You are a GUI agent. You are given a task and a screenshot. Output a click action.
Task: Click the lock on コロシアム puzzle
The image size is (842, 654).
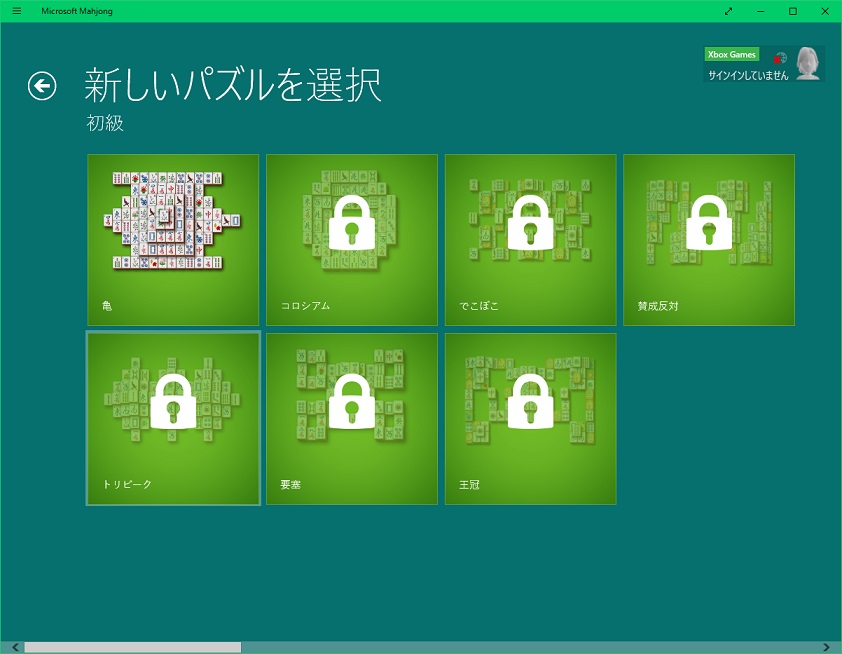pos(352,222)
